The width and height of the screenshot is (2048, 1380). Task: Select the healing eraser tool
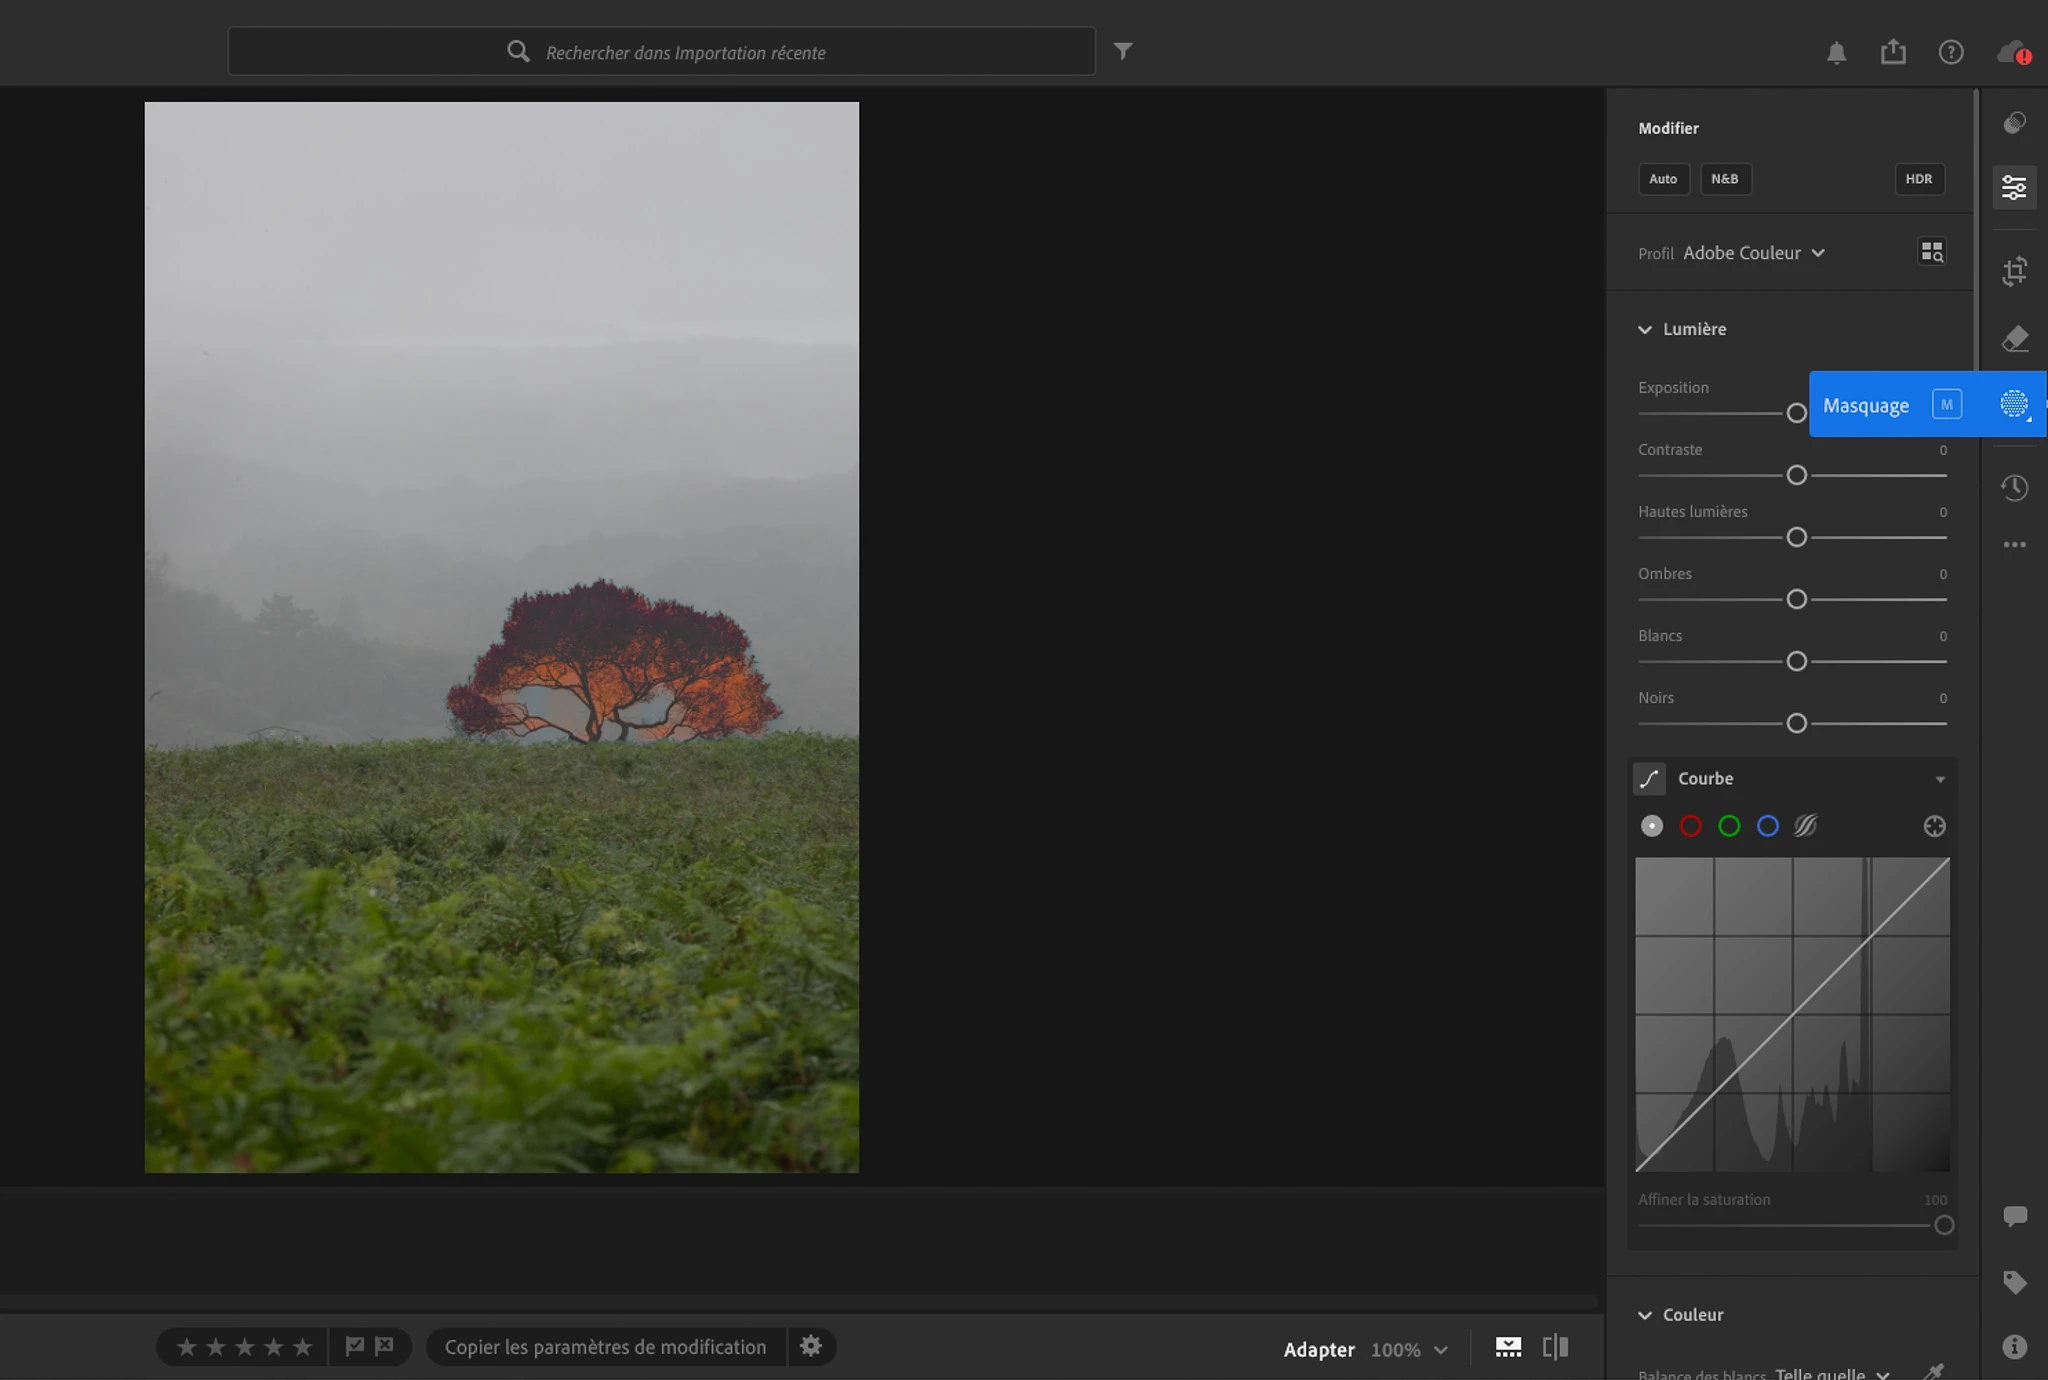(2014, 339)
